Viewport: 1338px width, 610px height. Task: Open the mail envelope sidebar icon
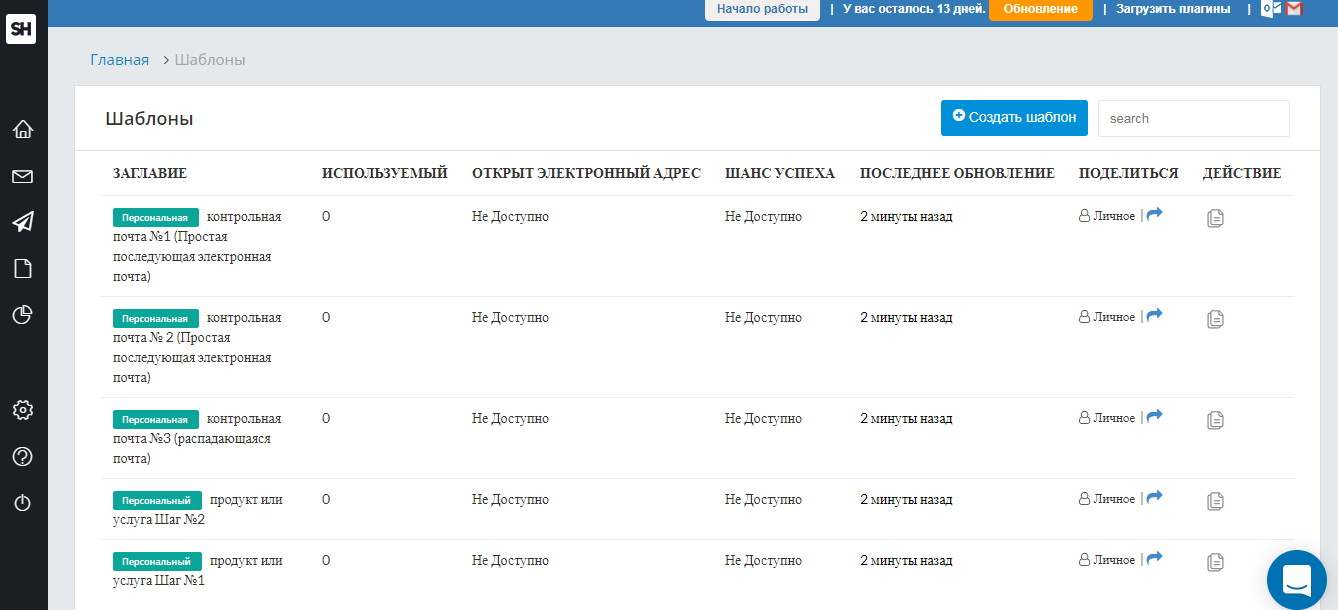(x=23, y=177)
